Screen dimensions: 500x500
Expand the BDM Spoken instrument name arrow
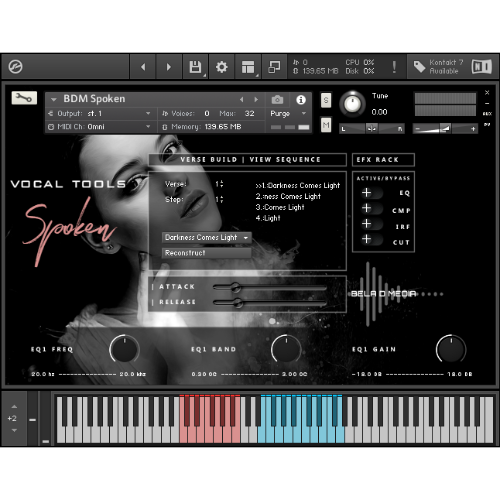[x=54, y=100]
